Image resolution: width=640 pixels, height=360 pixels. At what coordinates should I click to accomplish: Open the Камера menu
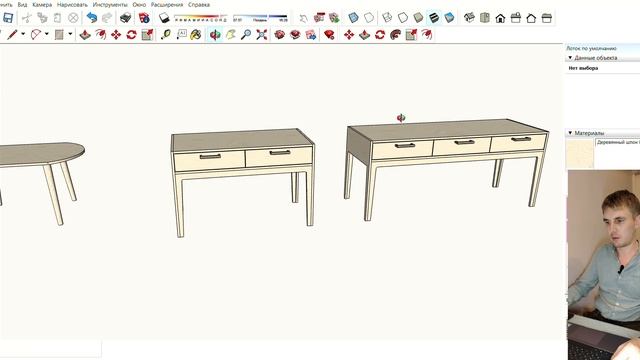(42, 4)
